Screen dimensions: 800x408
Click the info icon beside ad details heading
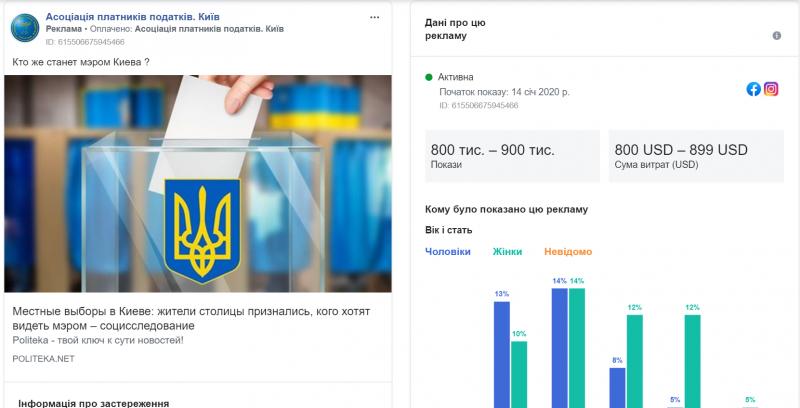pyautogui.click(x=776, y=36)
